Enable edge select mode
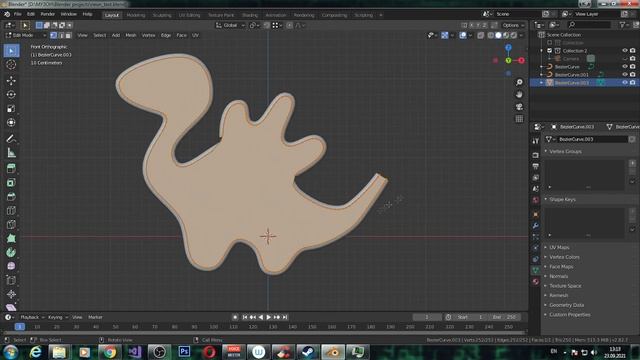This screenshot has width=640, height=360. click(x=61, y=36)
